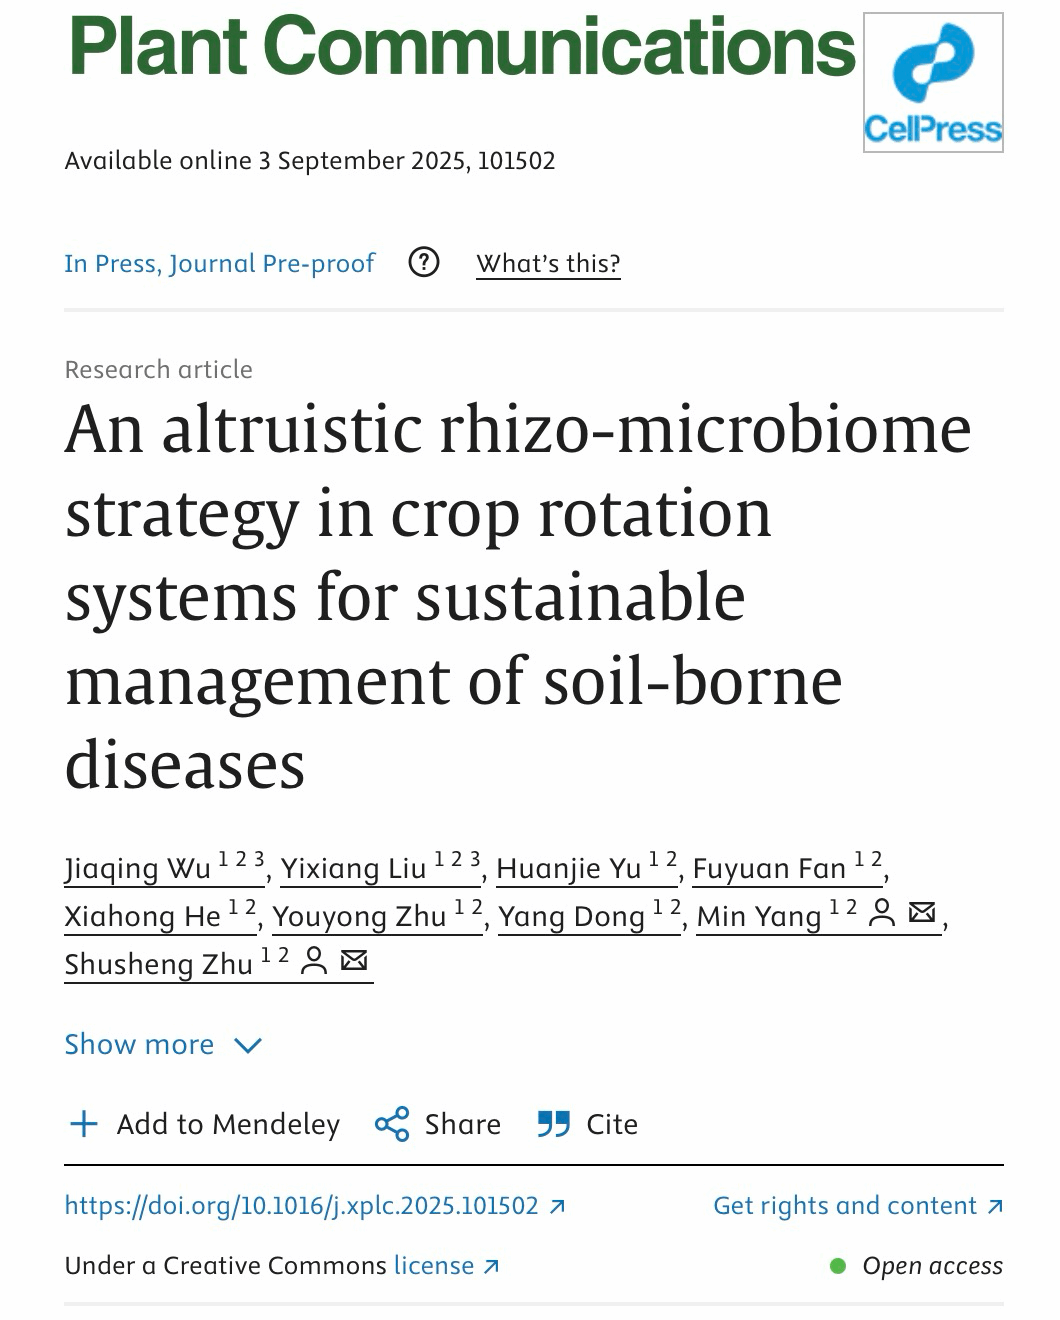Click Shusheng Zhu's author profile icon

pos(314,962)
